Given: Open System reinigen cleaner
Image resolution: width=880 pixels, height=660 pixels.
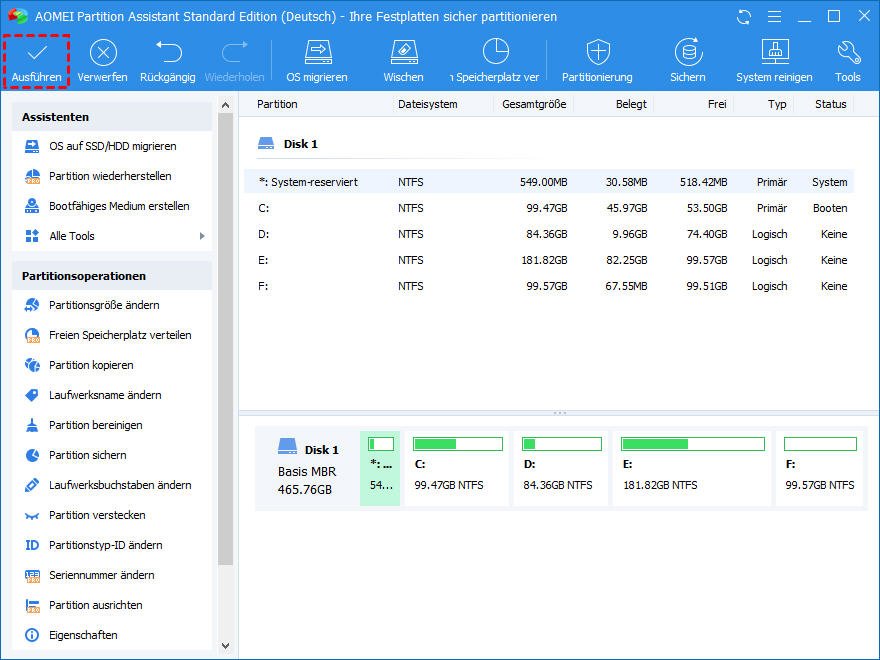Looking at the screenshot, I should [775, 52].
